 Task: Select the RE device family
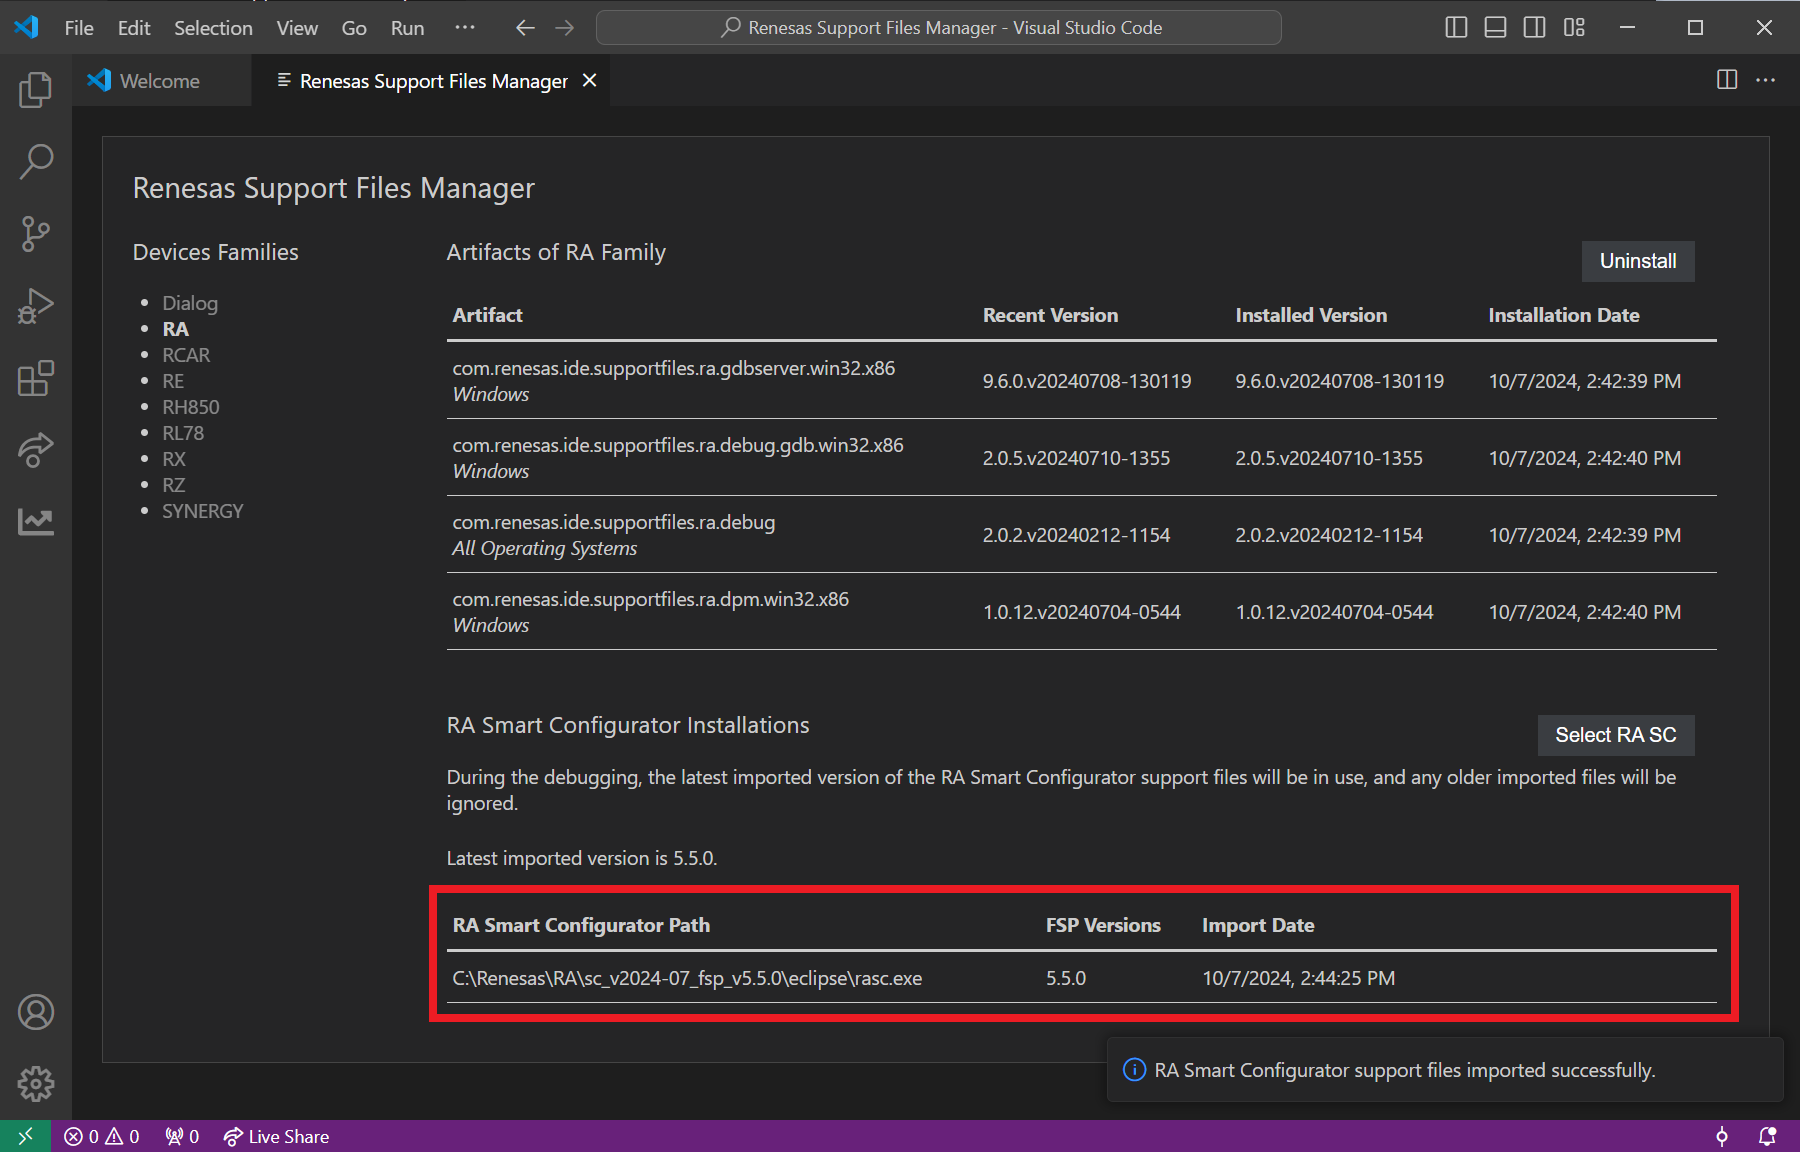tap(173, 381)
